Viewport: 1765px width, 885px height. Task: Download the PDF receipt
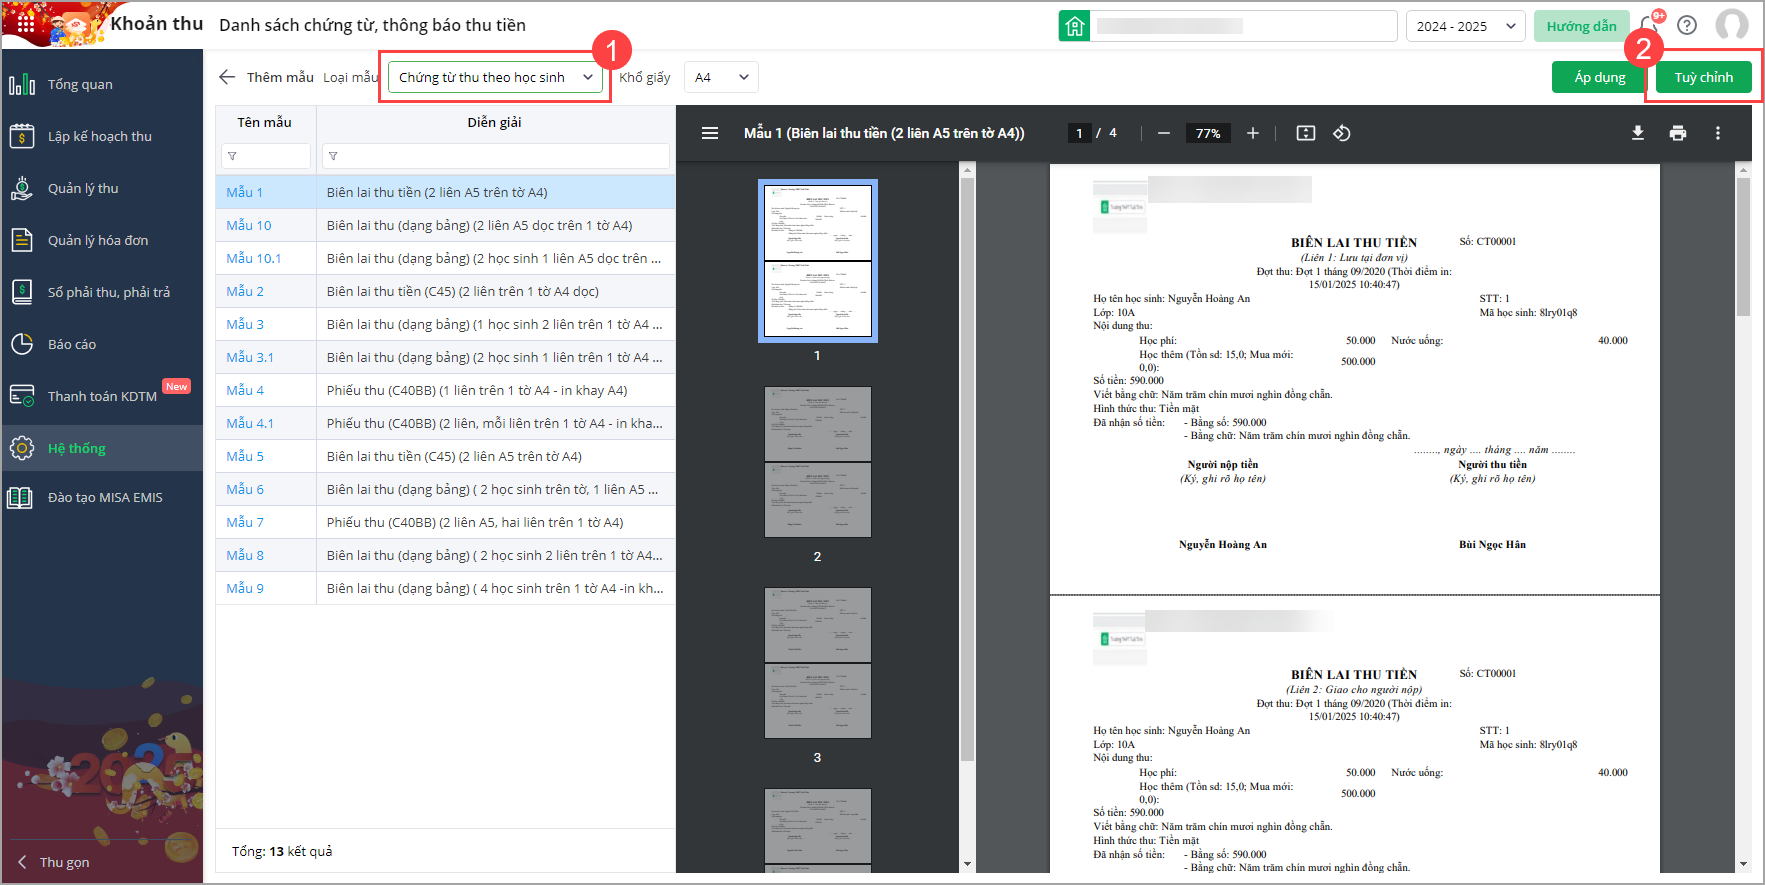point(1638,133)
